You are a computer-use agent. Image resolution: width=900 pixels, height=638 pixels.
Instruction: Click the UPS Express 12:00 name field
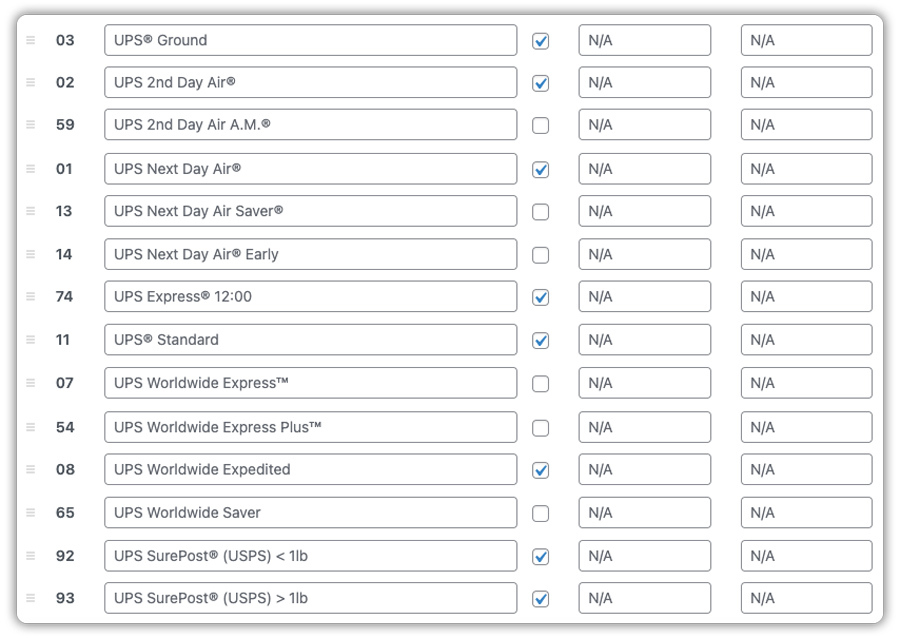coord(311,297)
